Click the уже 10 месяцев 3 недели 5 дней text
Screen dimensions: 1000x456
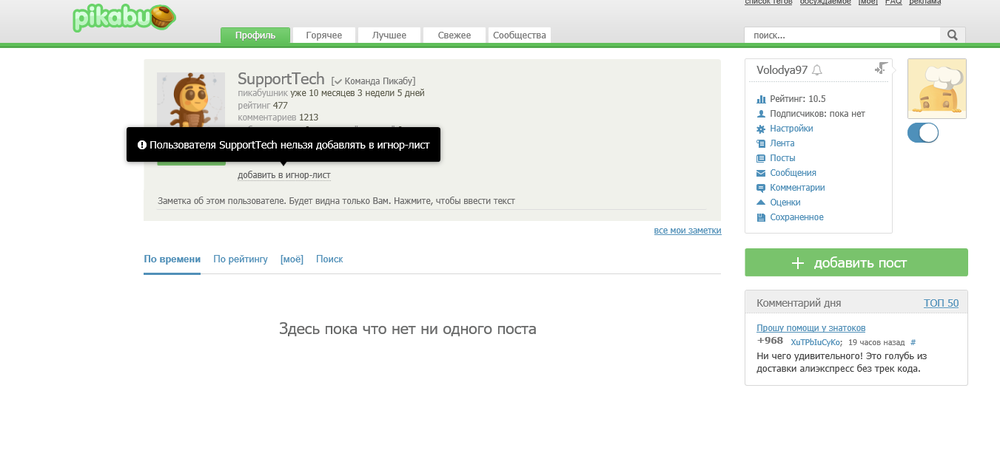click(357, 93)
